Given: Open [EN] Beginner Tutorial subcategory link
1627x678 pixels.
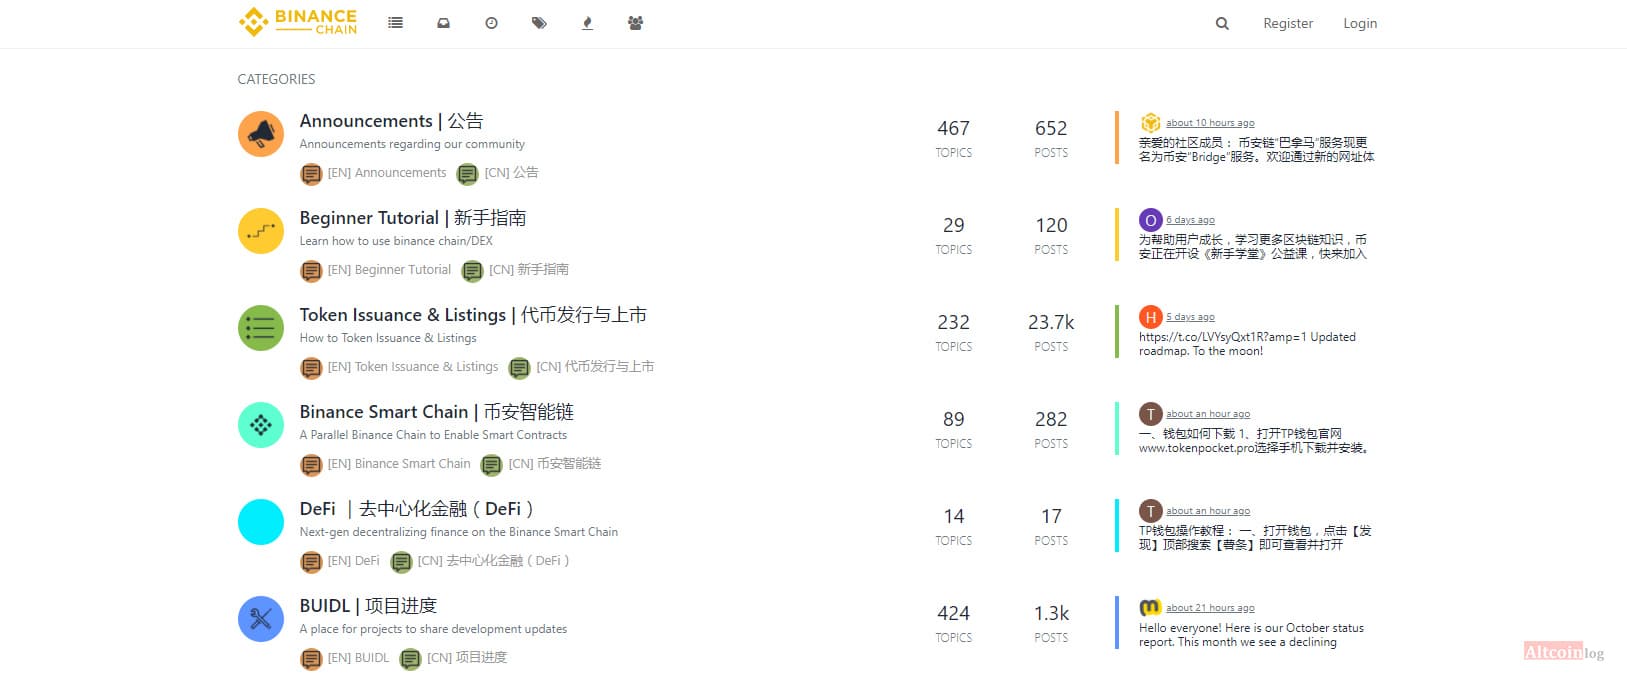Looking at the screenshot, I should pos(389,270).
